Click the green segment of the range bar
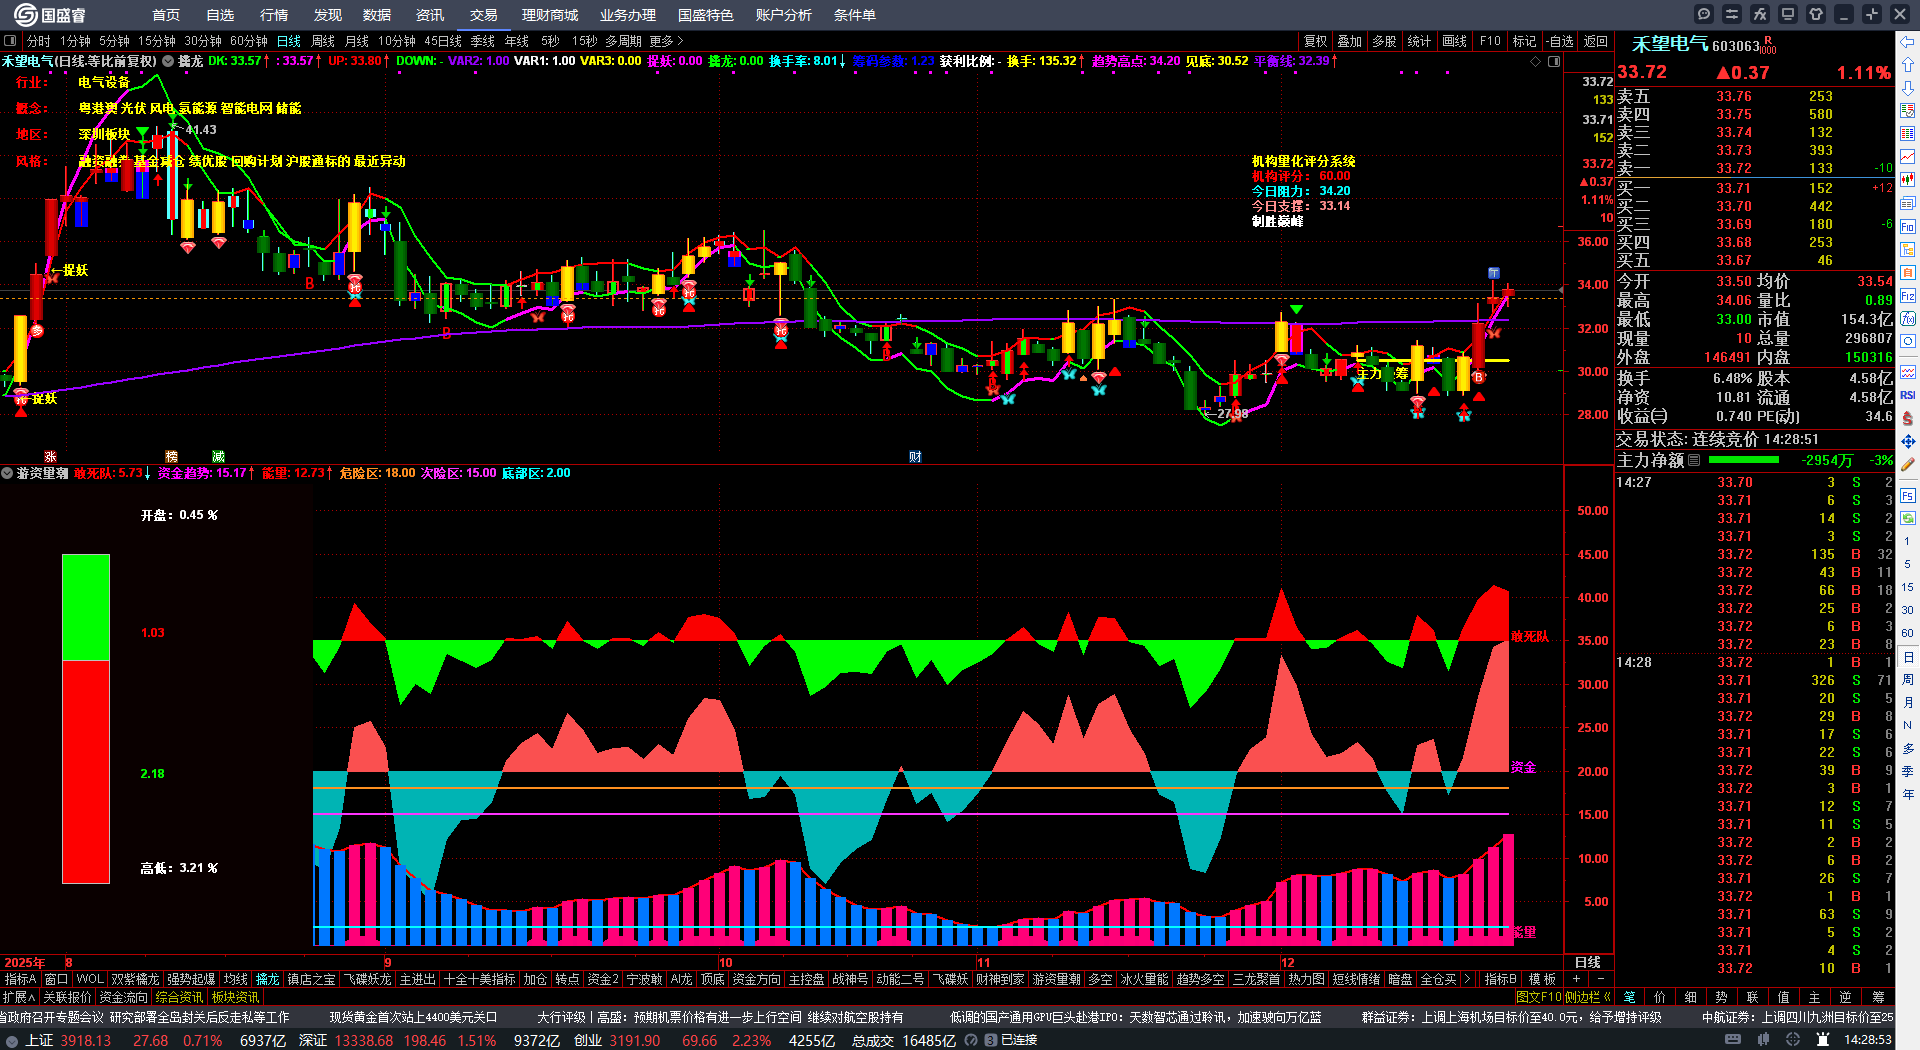This screenshot has width=1920, height=1050. [x=86, y=607]
